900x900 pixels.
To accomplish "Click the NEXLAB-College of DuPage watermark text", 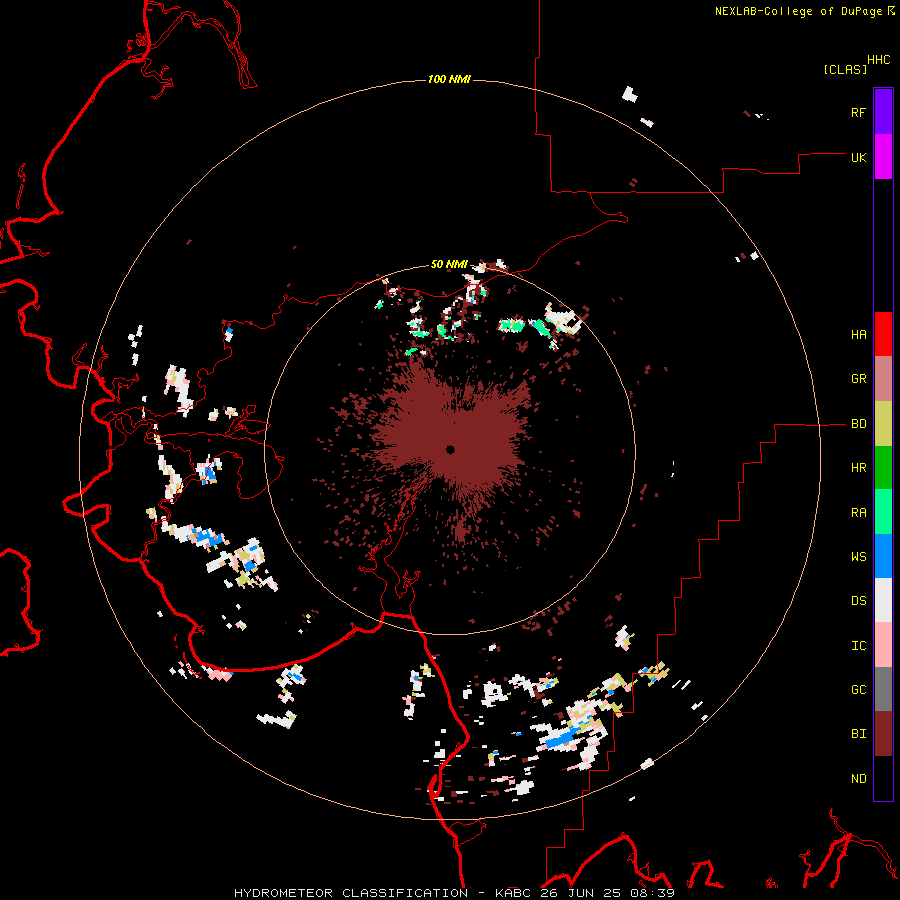I will tap(798, 11).
